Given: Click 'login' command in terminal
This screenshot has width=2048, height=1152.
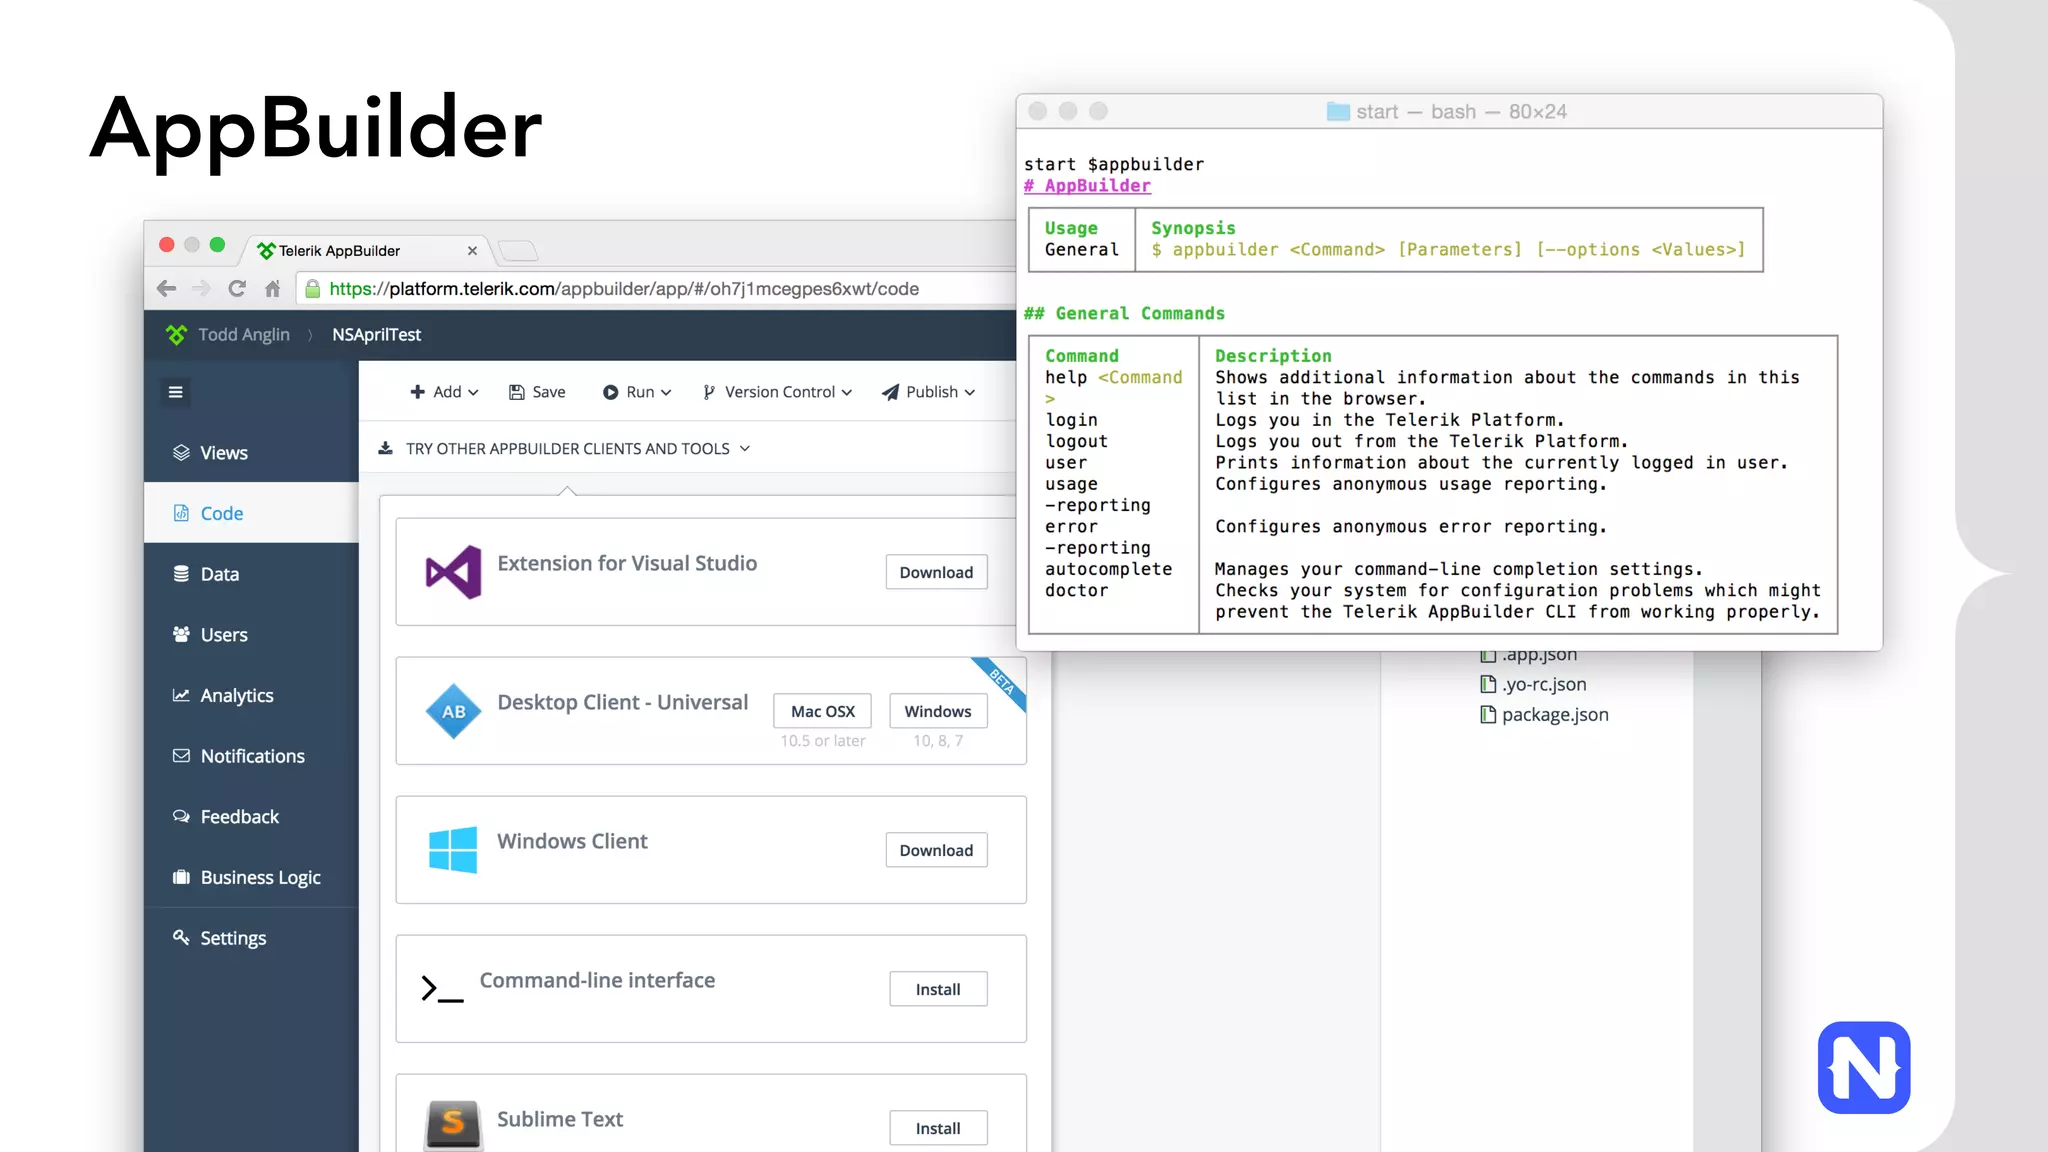Looking at the screenshot, I should click(x=1071, y=420).
